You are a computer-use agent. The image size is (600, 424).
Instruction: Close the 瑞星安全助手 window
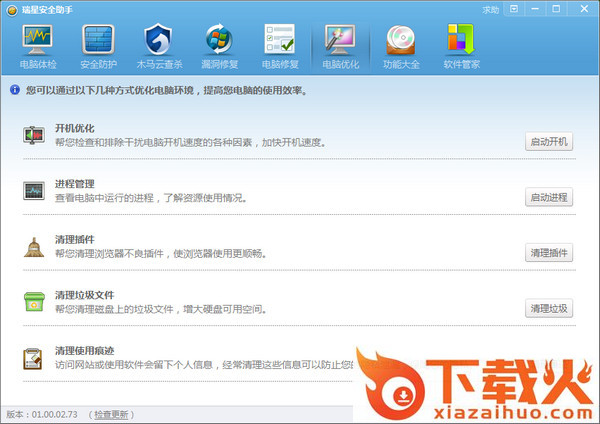click(584, 8)
